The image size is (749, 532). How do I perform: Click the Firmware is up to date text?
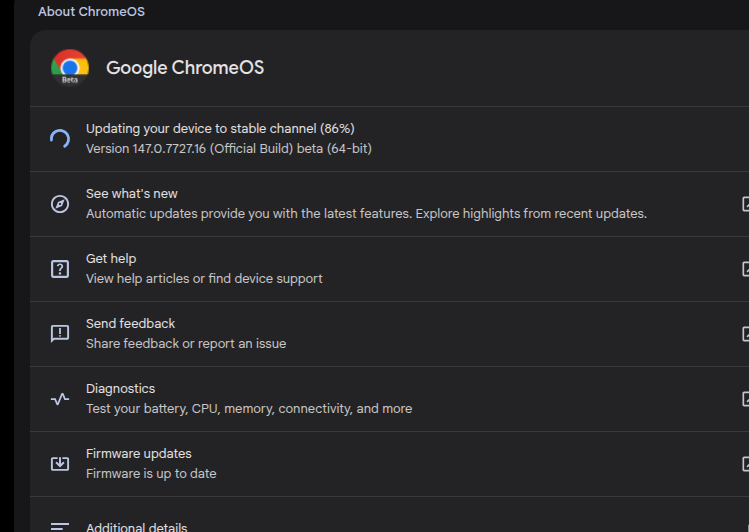[151, 474]
